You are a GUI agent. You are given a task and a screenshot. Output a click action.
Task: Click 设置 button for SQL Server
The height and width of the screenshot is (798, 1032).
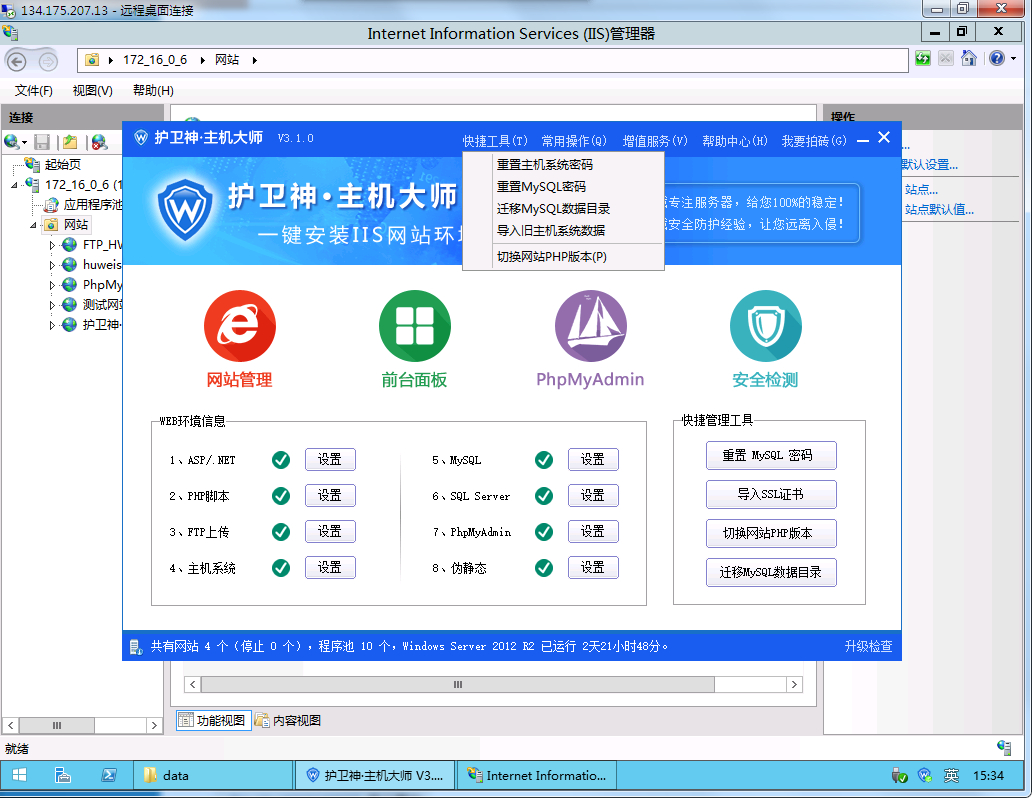tap(593, 495)
